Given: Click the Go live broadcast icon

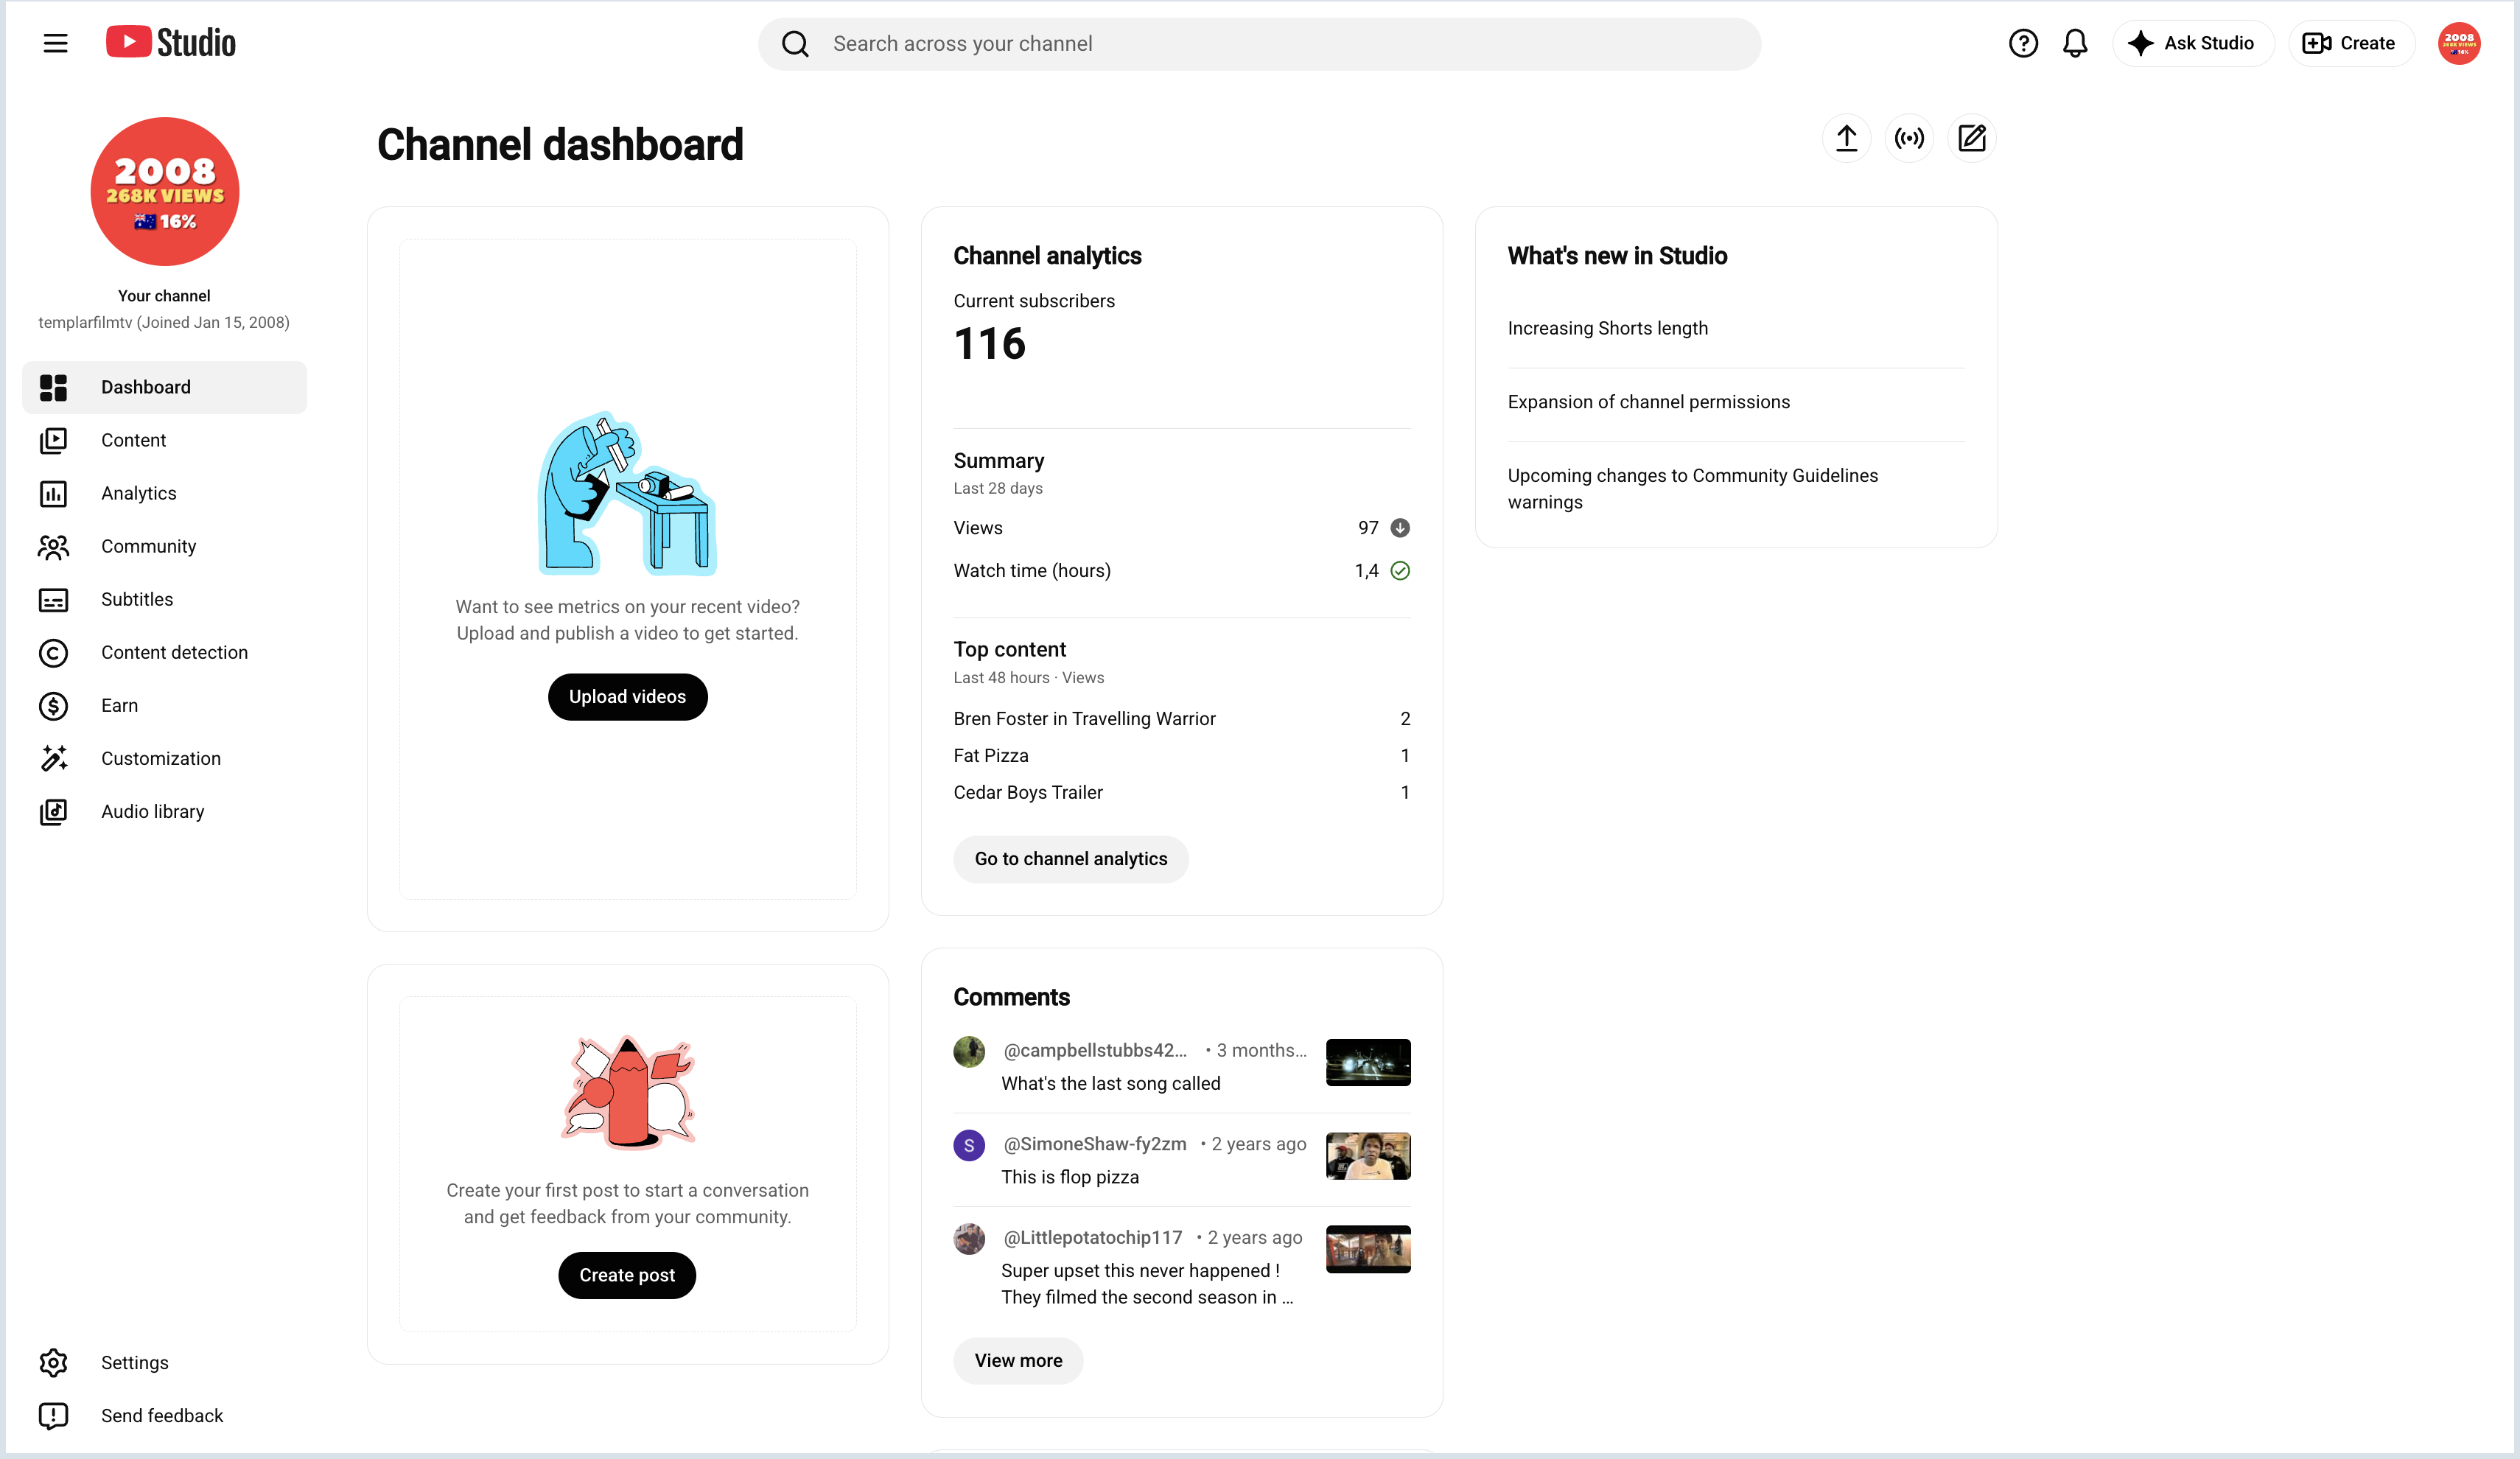Looking at the screenshot, I should coord(1909,138).
